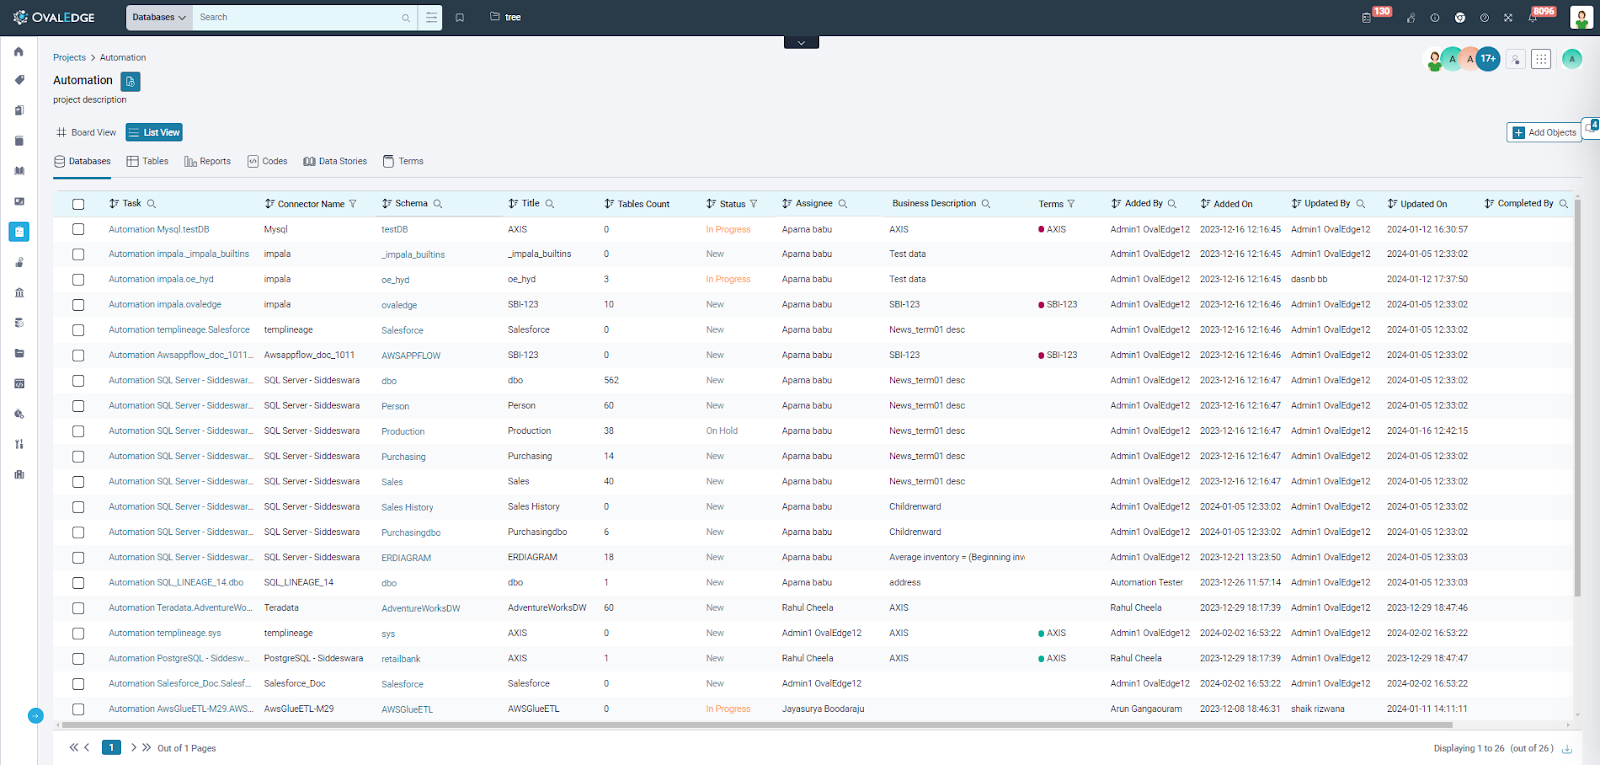The width and height of the screenshot is (1600, 765).
Task: Filter the Status column using funnel icon
Action: pos(754,204)
